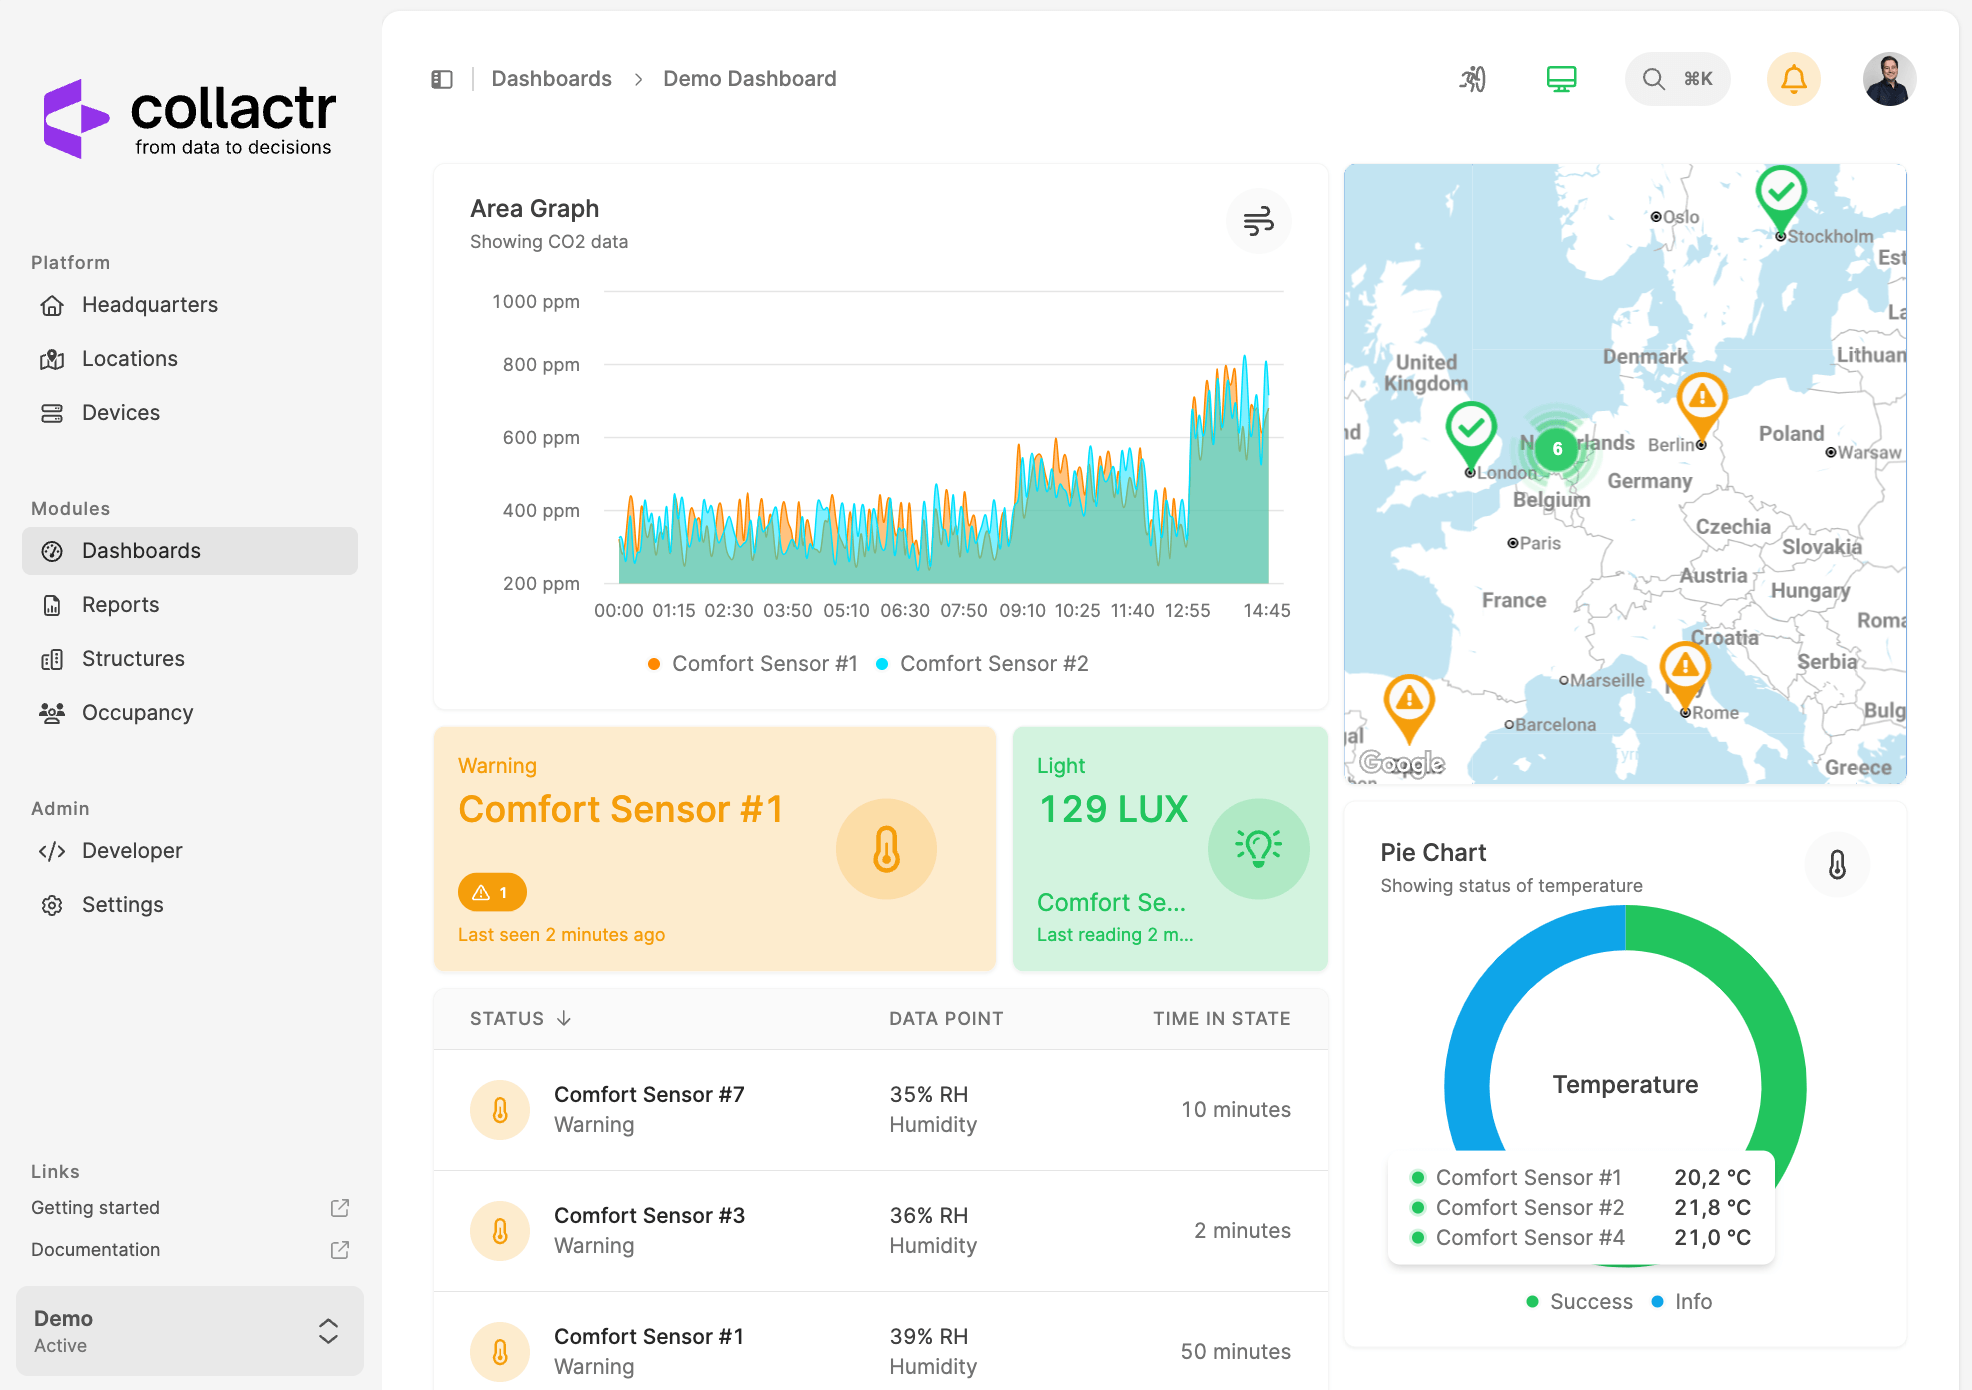Expand the Dashboards breadcrumb chevron
This screenshot has width=1972, height=1390.
point(637,79)
